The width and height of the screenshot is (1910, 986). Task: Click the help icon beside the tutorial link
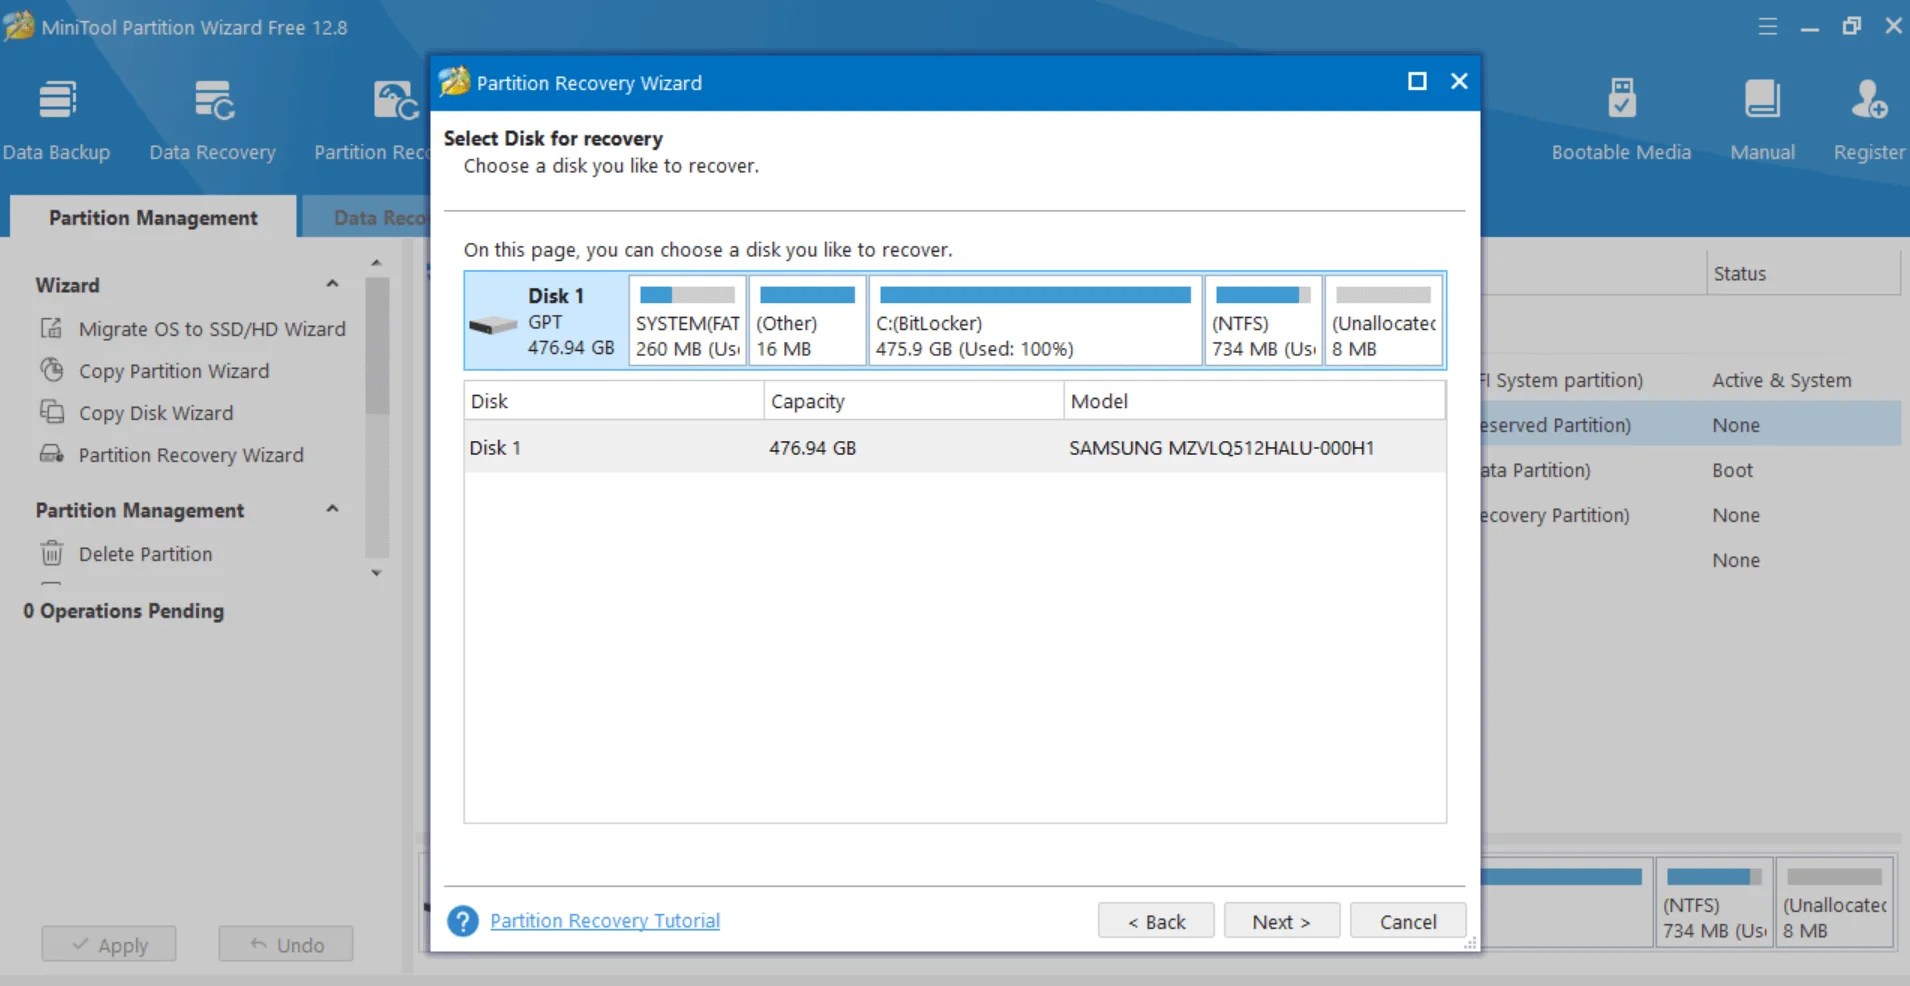[x=462, y=921]
